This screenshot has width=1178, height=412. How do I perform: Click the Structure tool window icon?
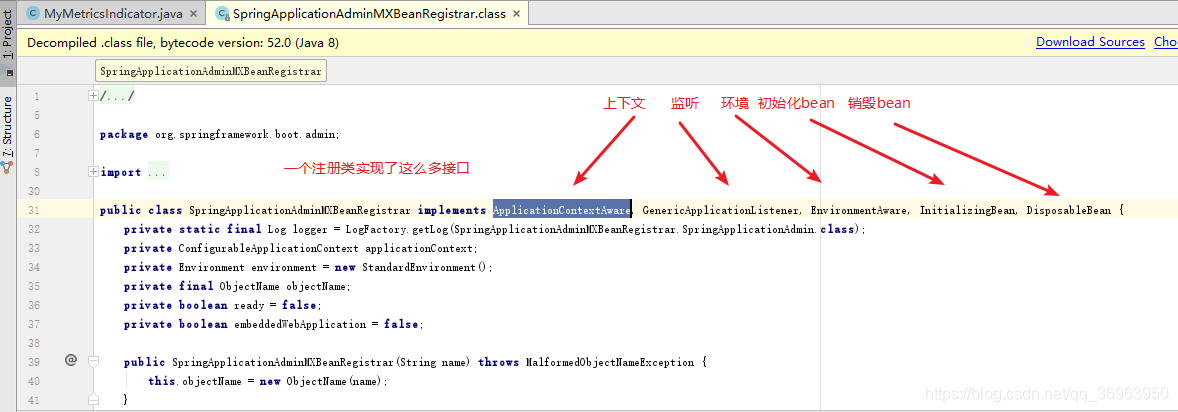8,167
